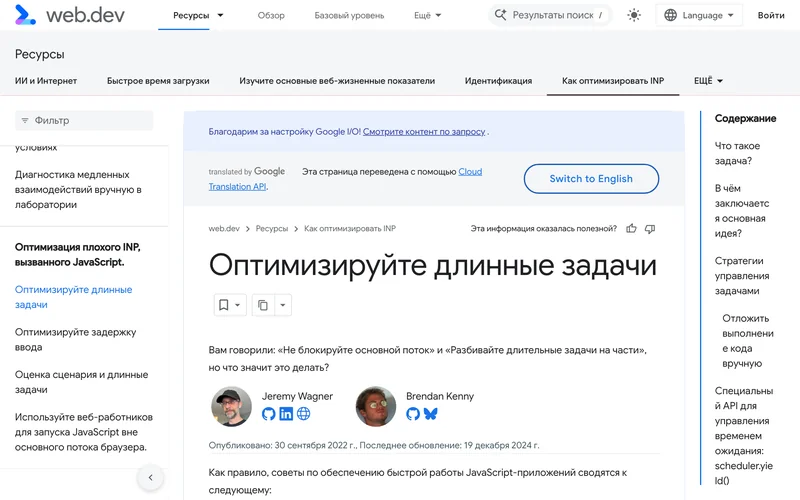Select Как оптимизировать INP tab
This screenshot has width=800, height=500.
613,81
